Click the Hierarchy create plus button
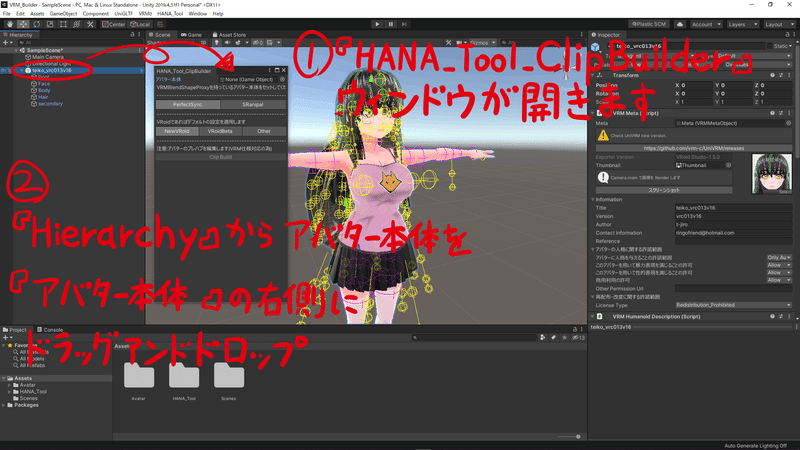Viewport: 800px width, 450px height. point(7,43)
